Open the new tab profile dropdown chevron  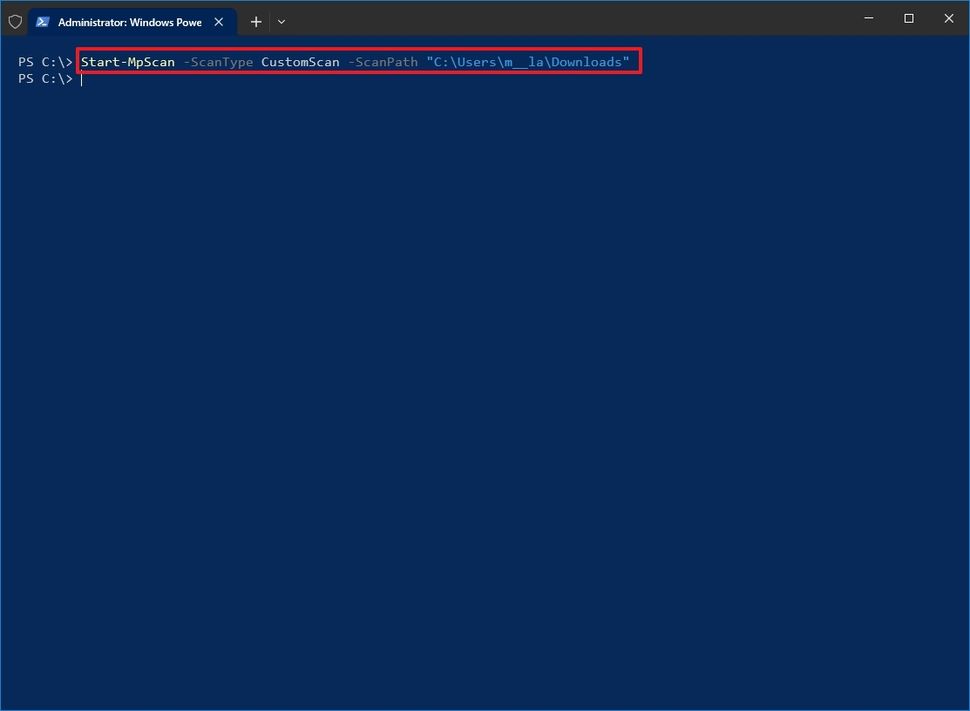(281, 21)
